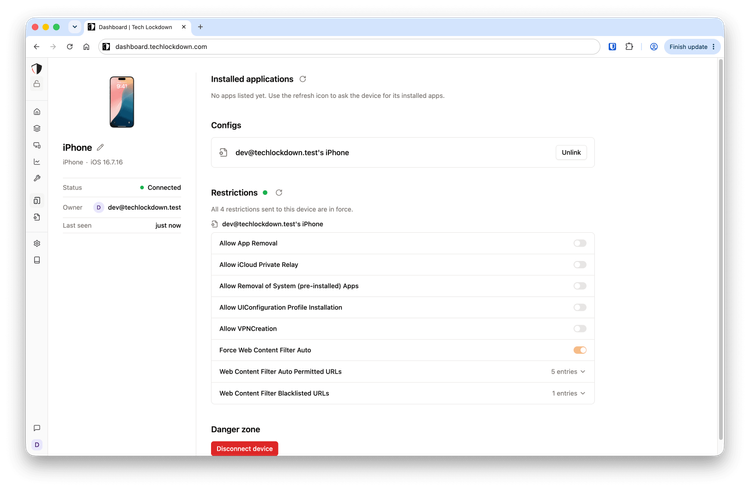Click the Unlink button
The height and width of the screenshot is (490, 750).
point(571,152)
